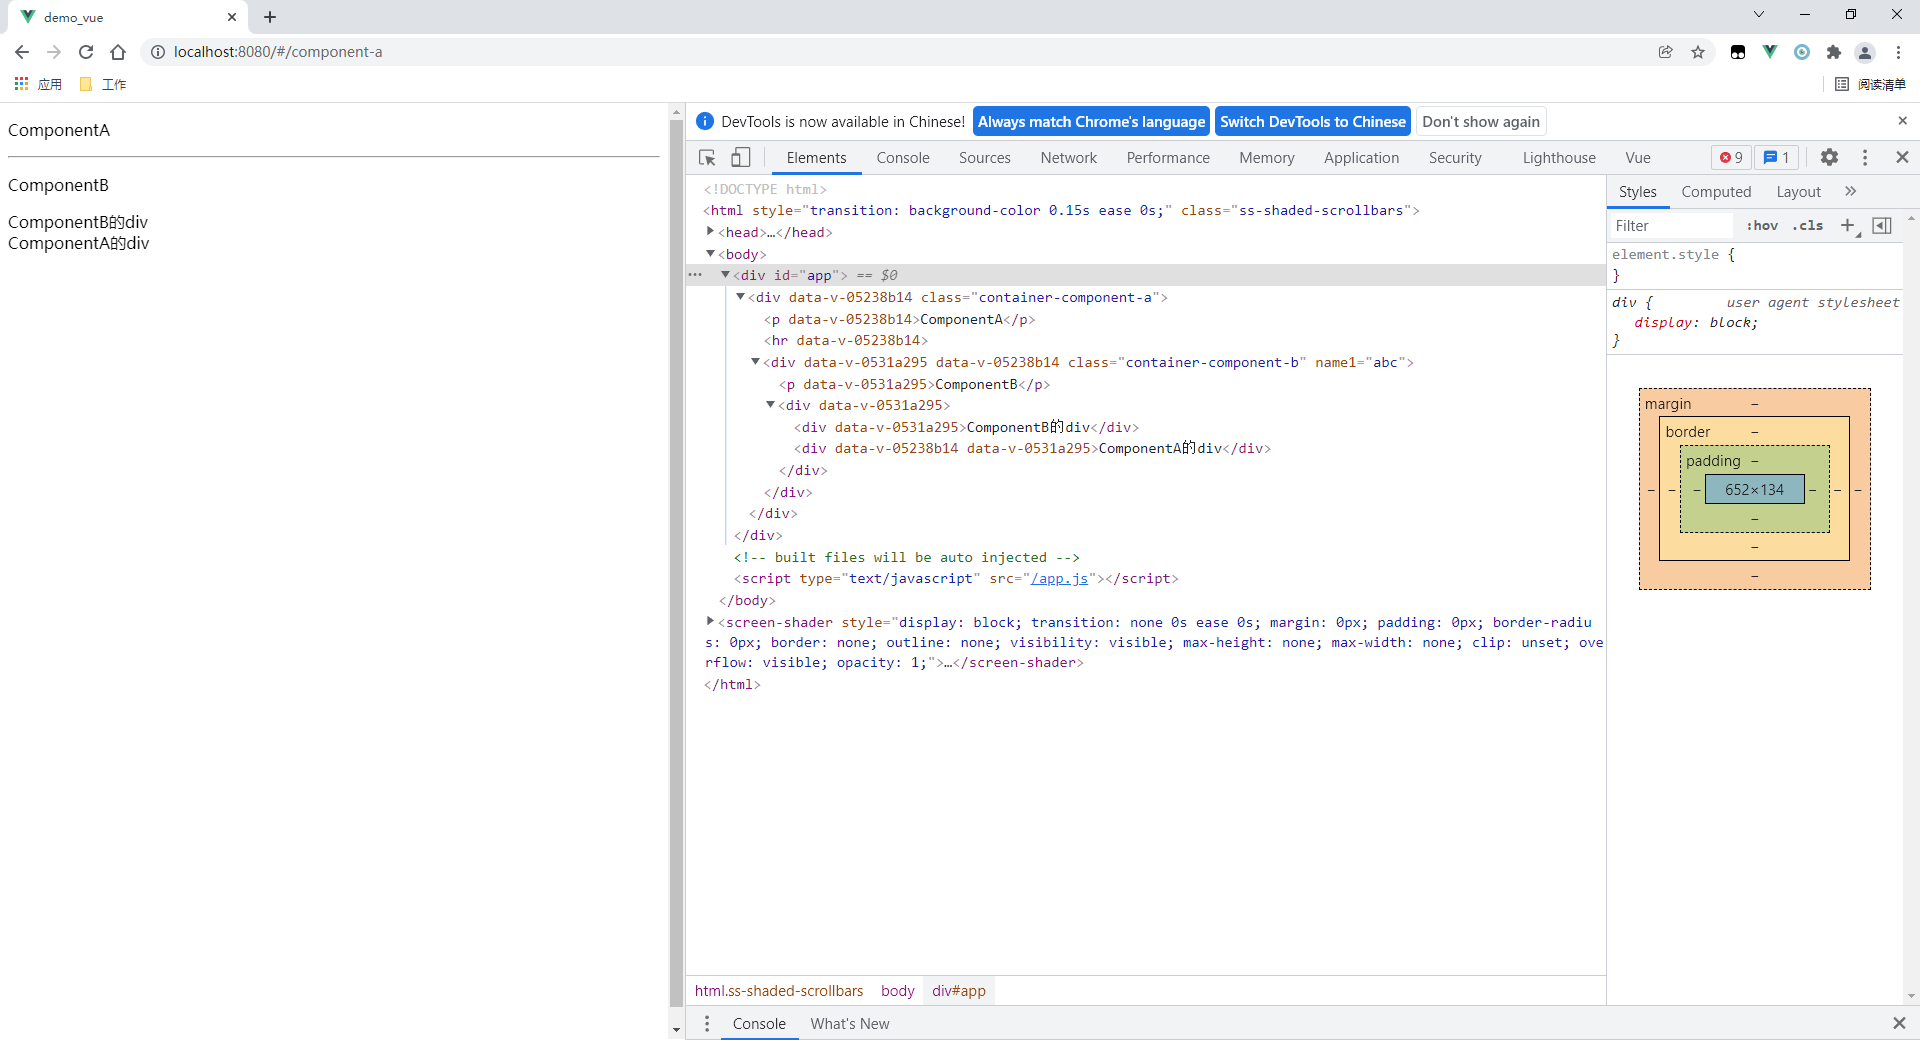Collapse the body element node

(x=710, y=253)
